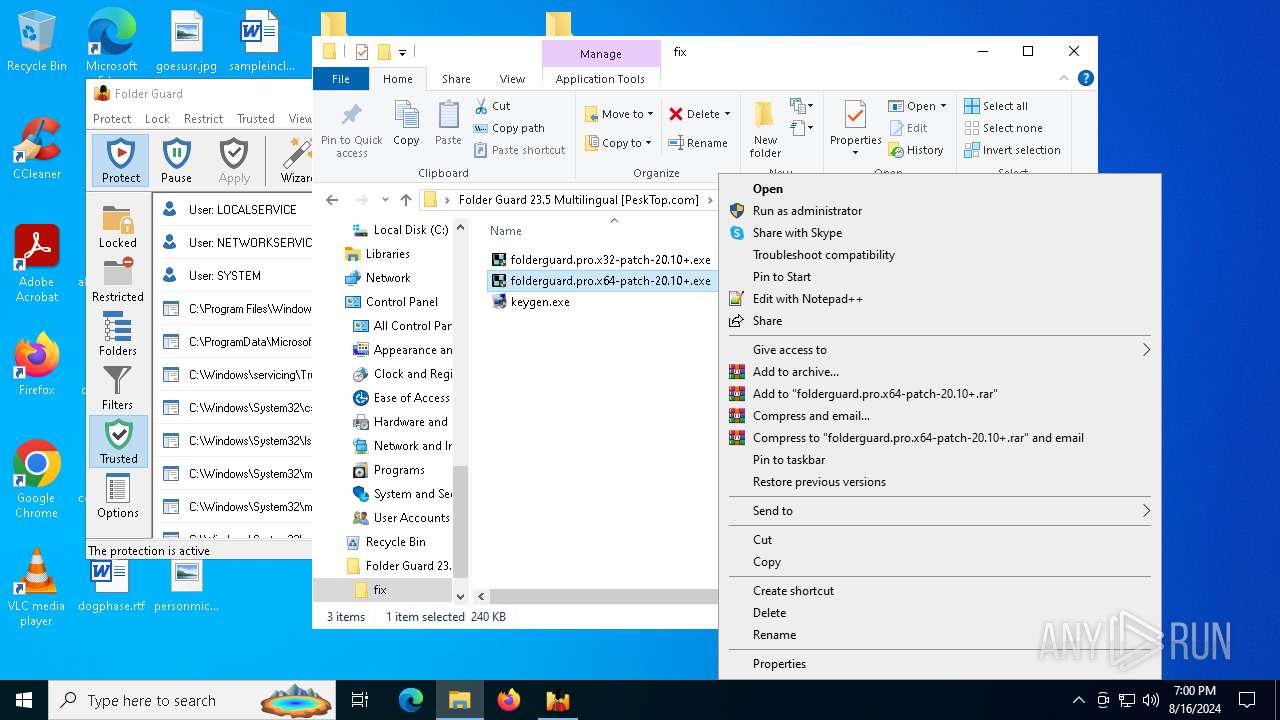Click the Apply shield icon in Folder Guard

point(234,160)
